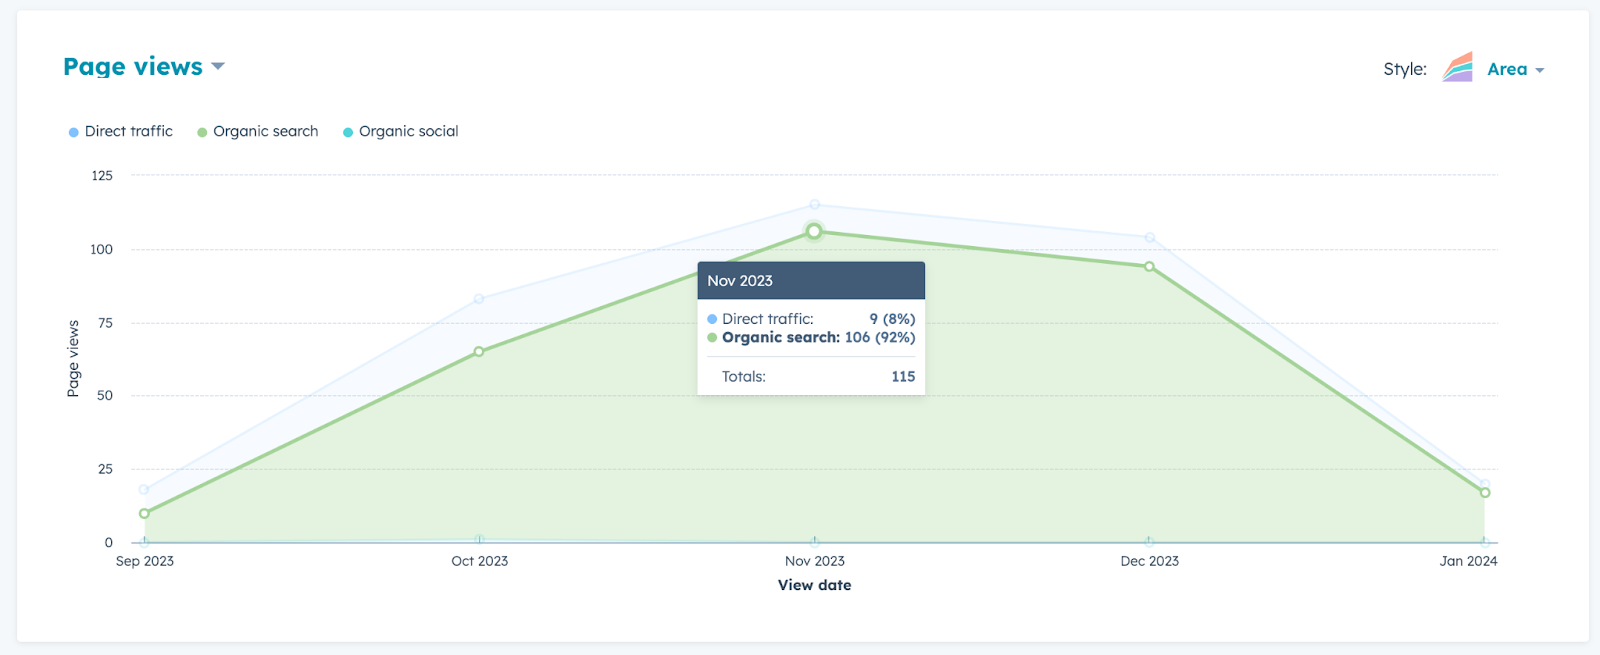Click the colorful Area chart style icon
This screenshot has height=655, width=1600.
pos(1458,68)
